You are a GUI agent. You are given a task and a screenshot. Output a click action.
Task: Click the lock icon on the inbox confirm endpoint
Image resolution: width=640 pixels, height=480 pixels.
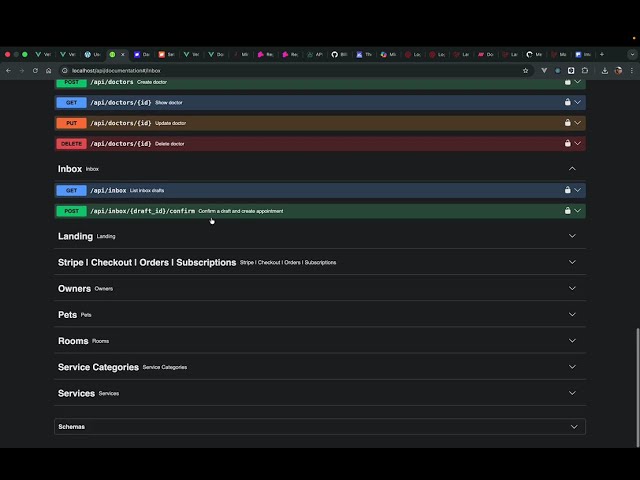point(567,211)
